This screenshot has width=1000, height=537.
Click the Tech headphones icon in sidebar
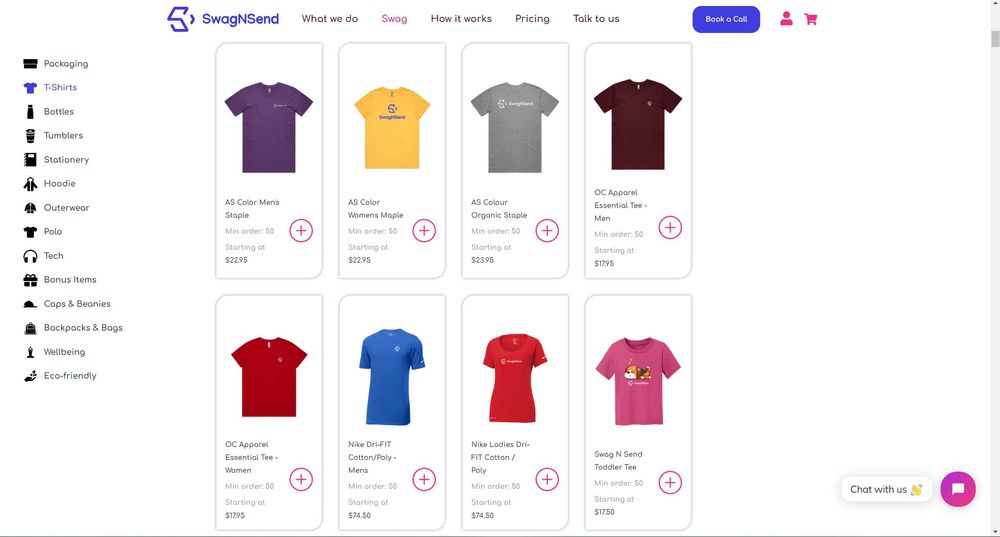click(x=30, y=256)
